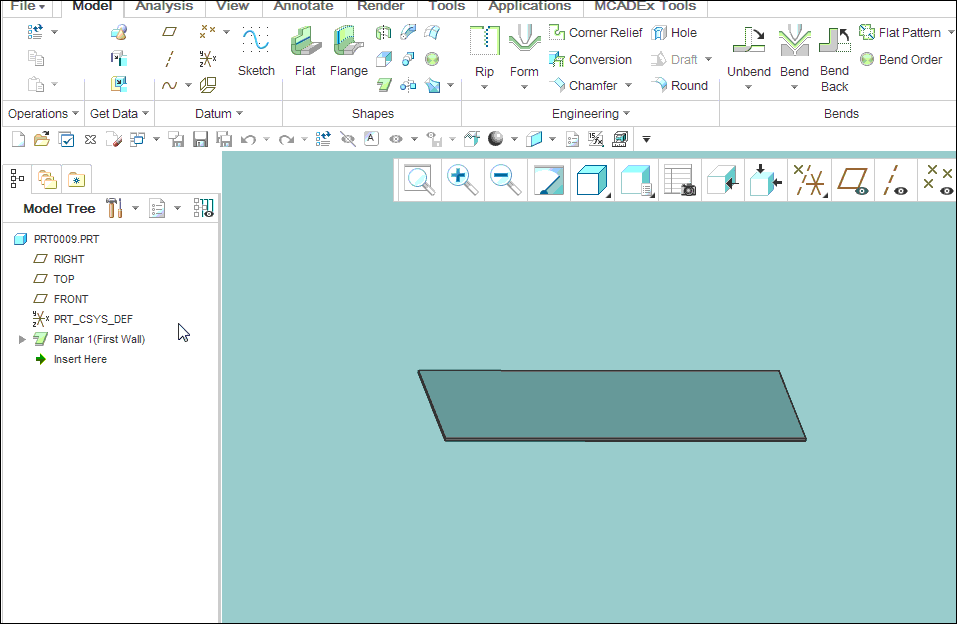Select the Round tool
This screenshot has height=624, width=957.
[679, 85]
